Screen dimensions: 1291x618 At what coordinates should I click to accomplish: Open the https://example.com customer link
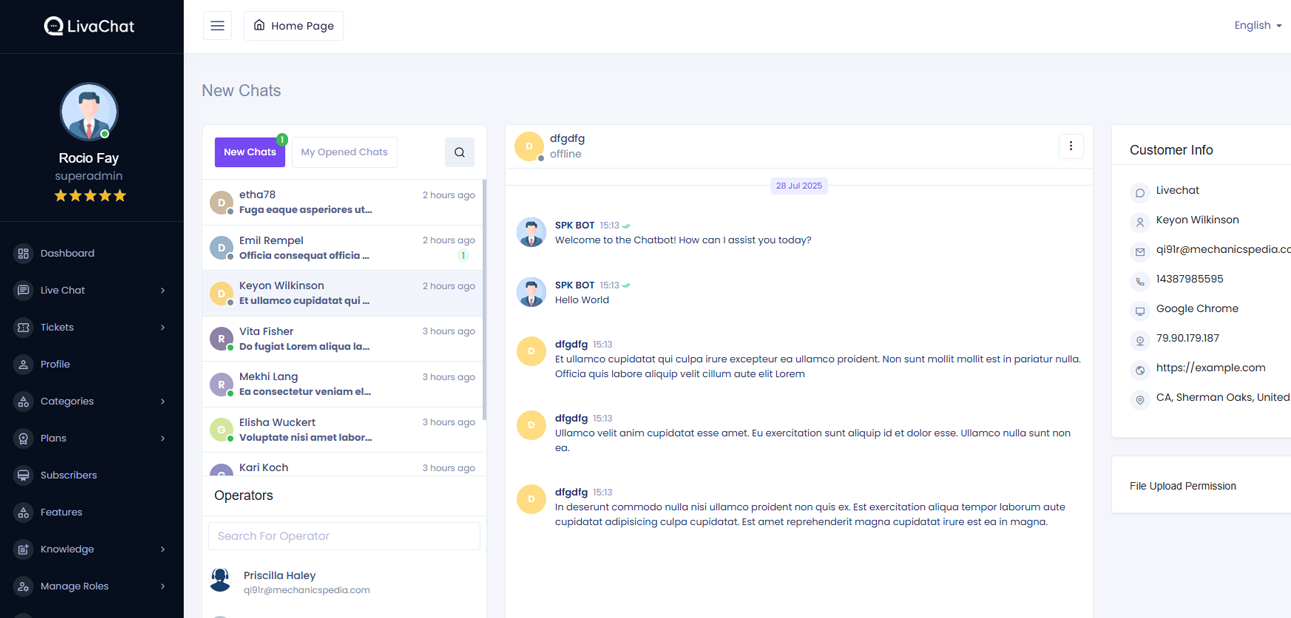(1210, 368)
